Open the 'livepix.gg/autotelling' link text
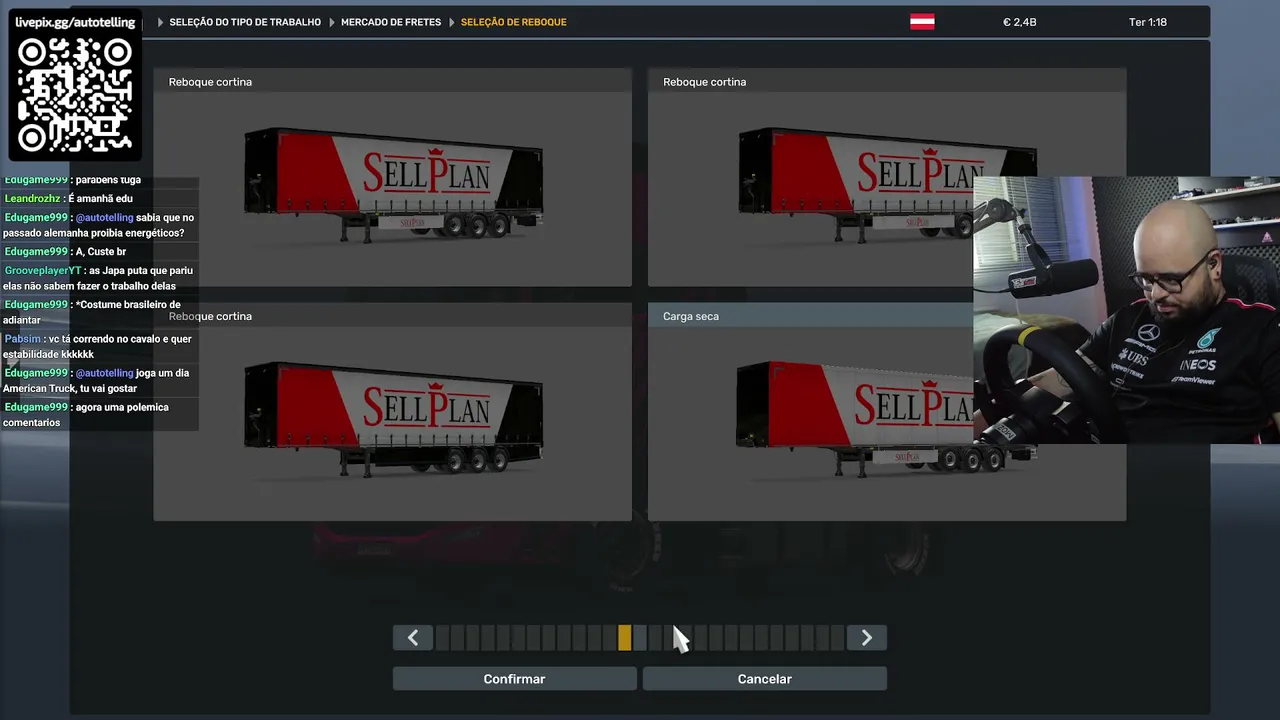1280x720 pixels. tap(75, 22)
